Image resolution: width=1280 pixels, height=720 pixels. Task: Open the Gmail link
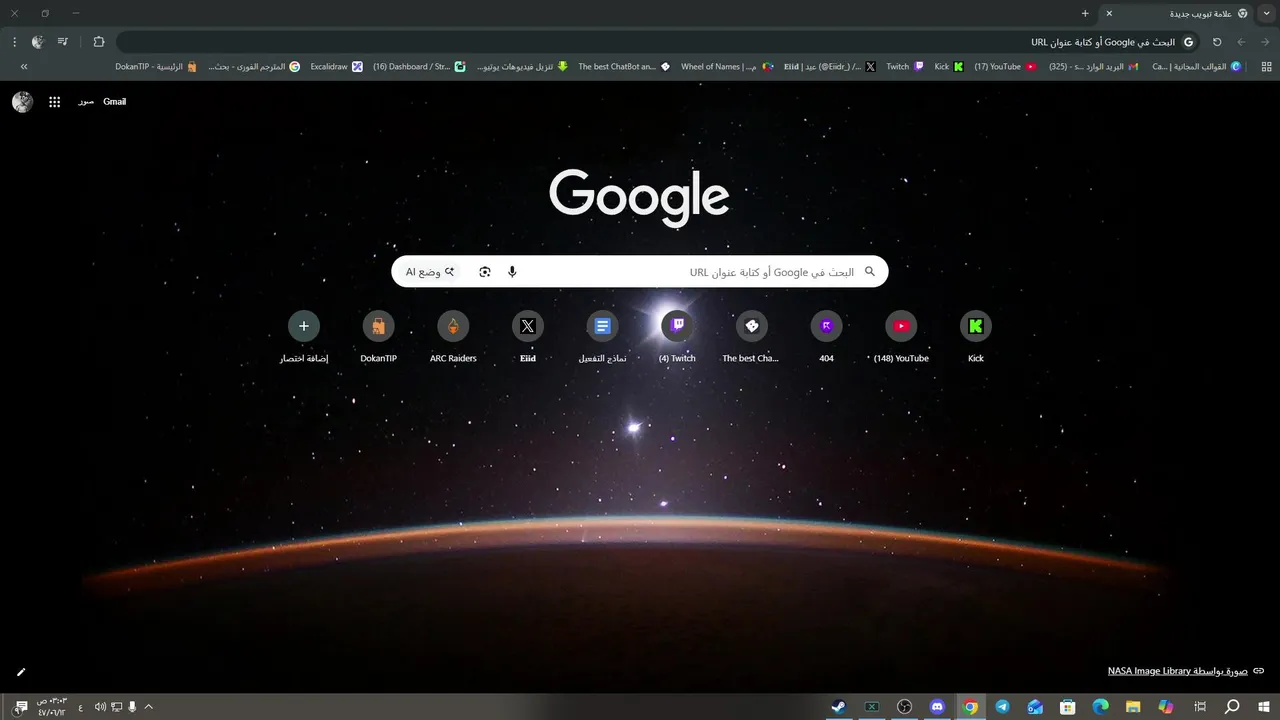click(114, 102)
